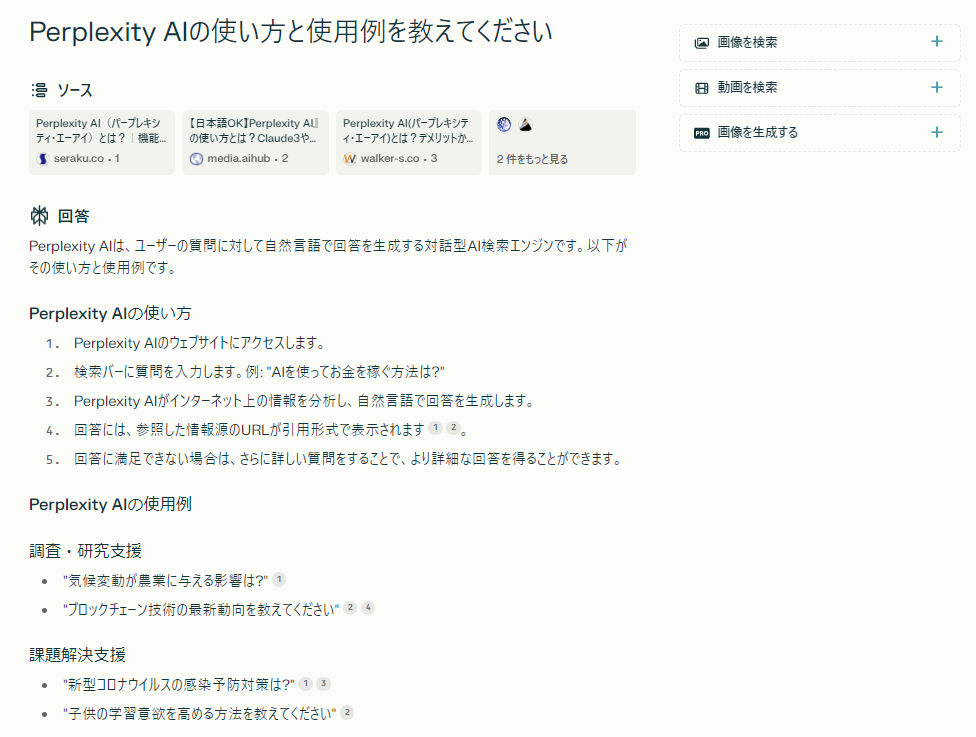Screen dimensions: 976x737
Task: Open citation 1 after 気候変動 question
Action: tap(279, 580)
